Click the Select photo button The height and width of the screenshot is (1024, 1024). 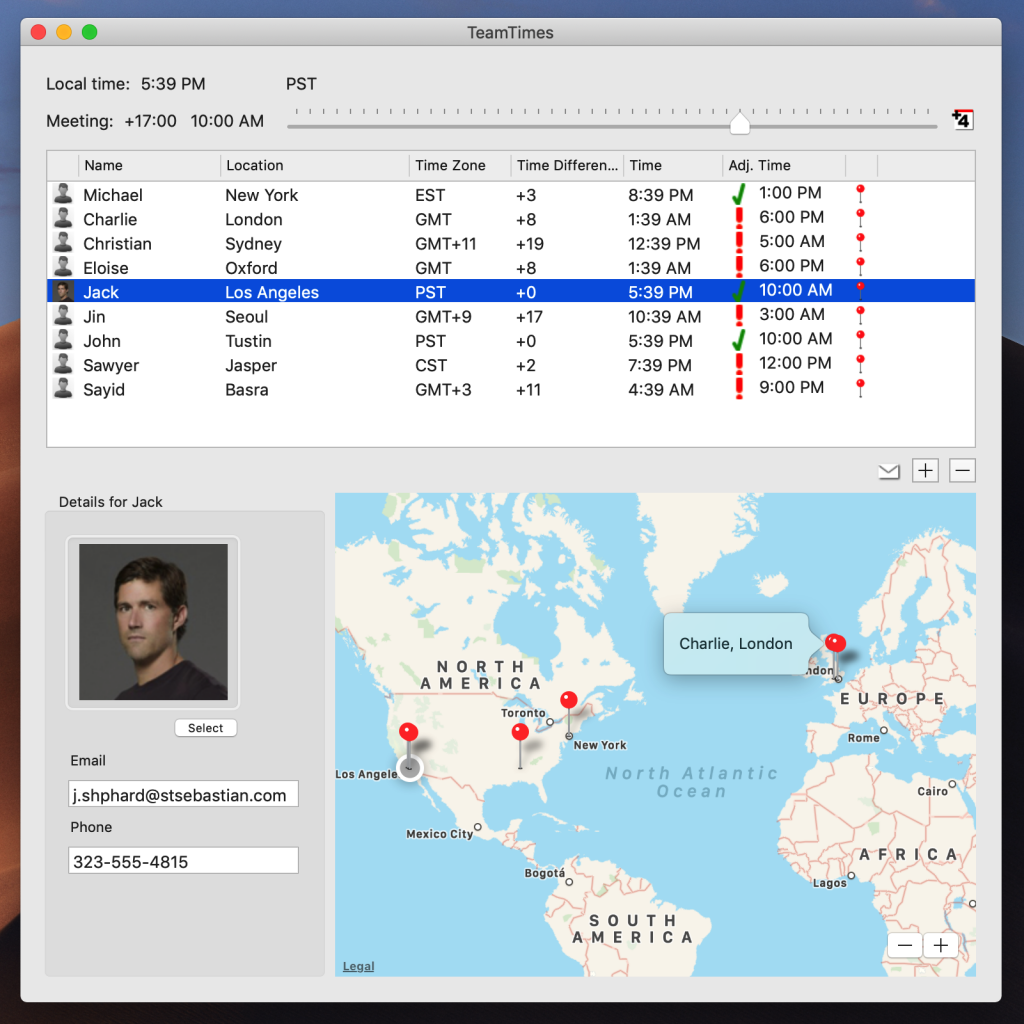coord(206,728)
